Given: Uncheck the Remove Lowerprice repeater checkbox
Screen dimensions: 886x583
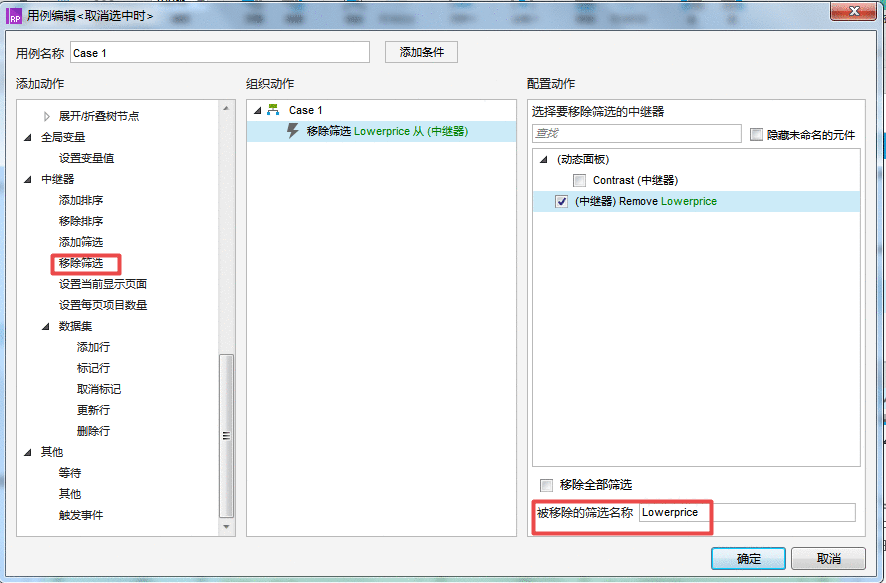Looking at the screenshot, I should point(561,201).
